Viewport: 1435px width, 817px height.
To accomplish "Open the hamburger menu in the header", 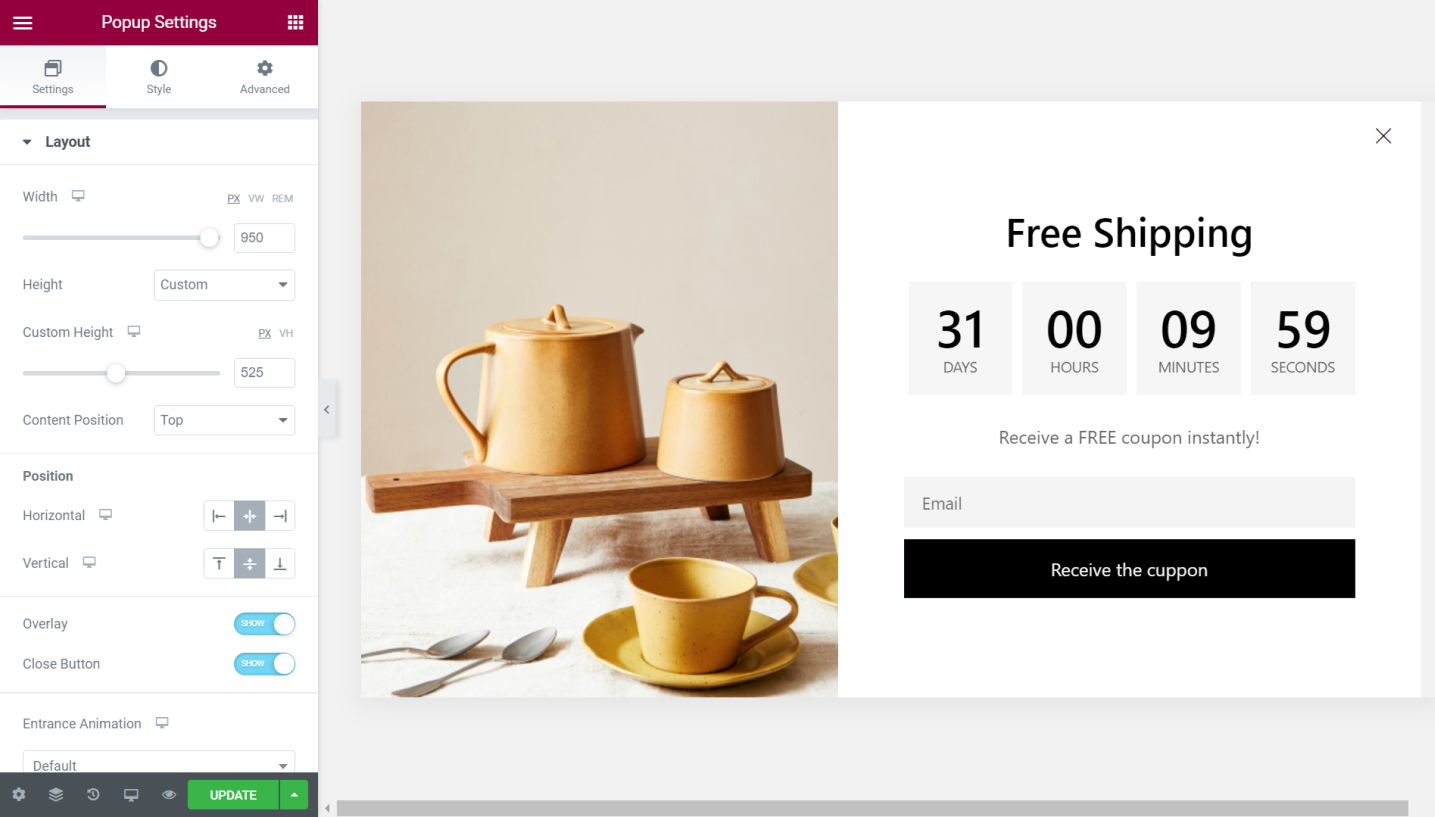I will click(22, 22).
